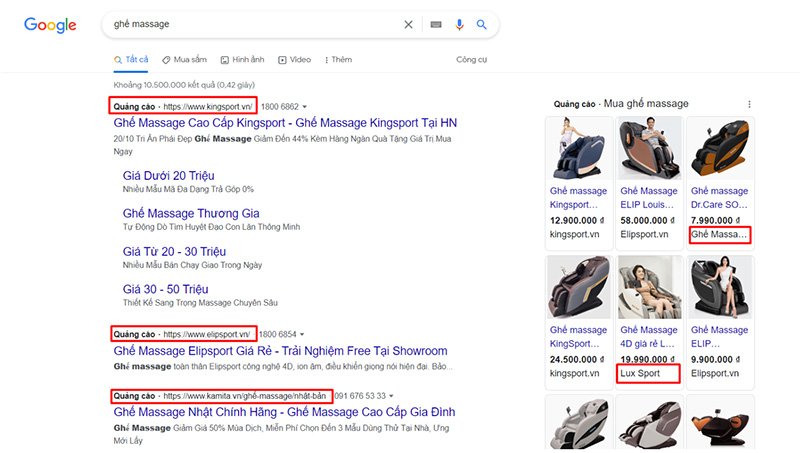Click the Google logo
800x453 pixels.
click(50, 24)
